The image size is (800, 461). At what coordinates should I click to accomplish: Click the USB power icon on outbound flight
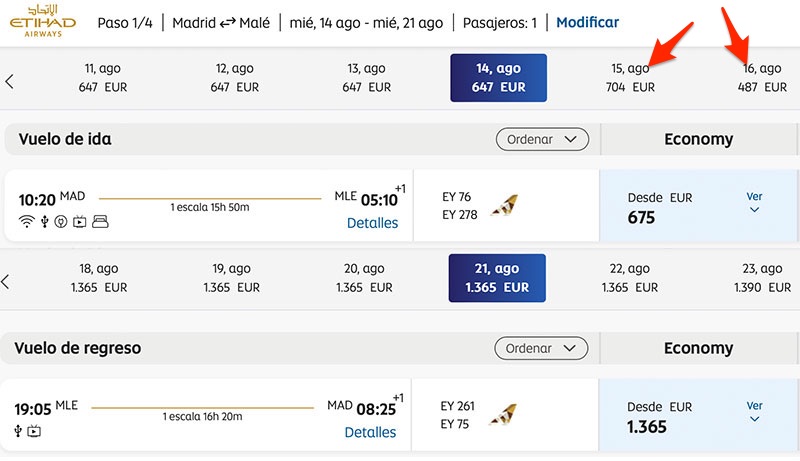(x=45, y=222)
